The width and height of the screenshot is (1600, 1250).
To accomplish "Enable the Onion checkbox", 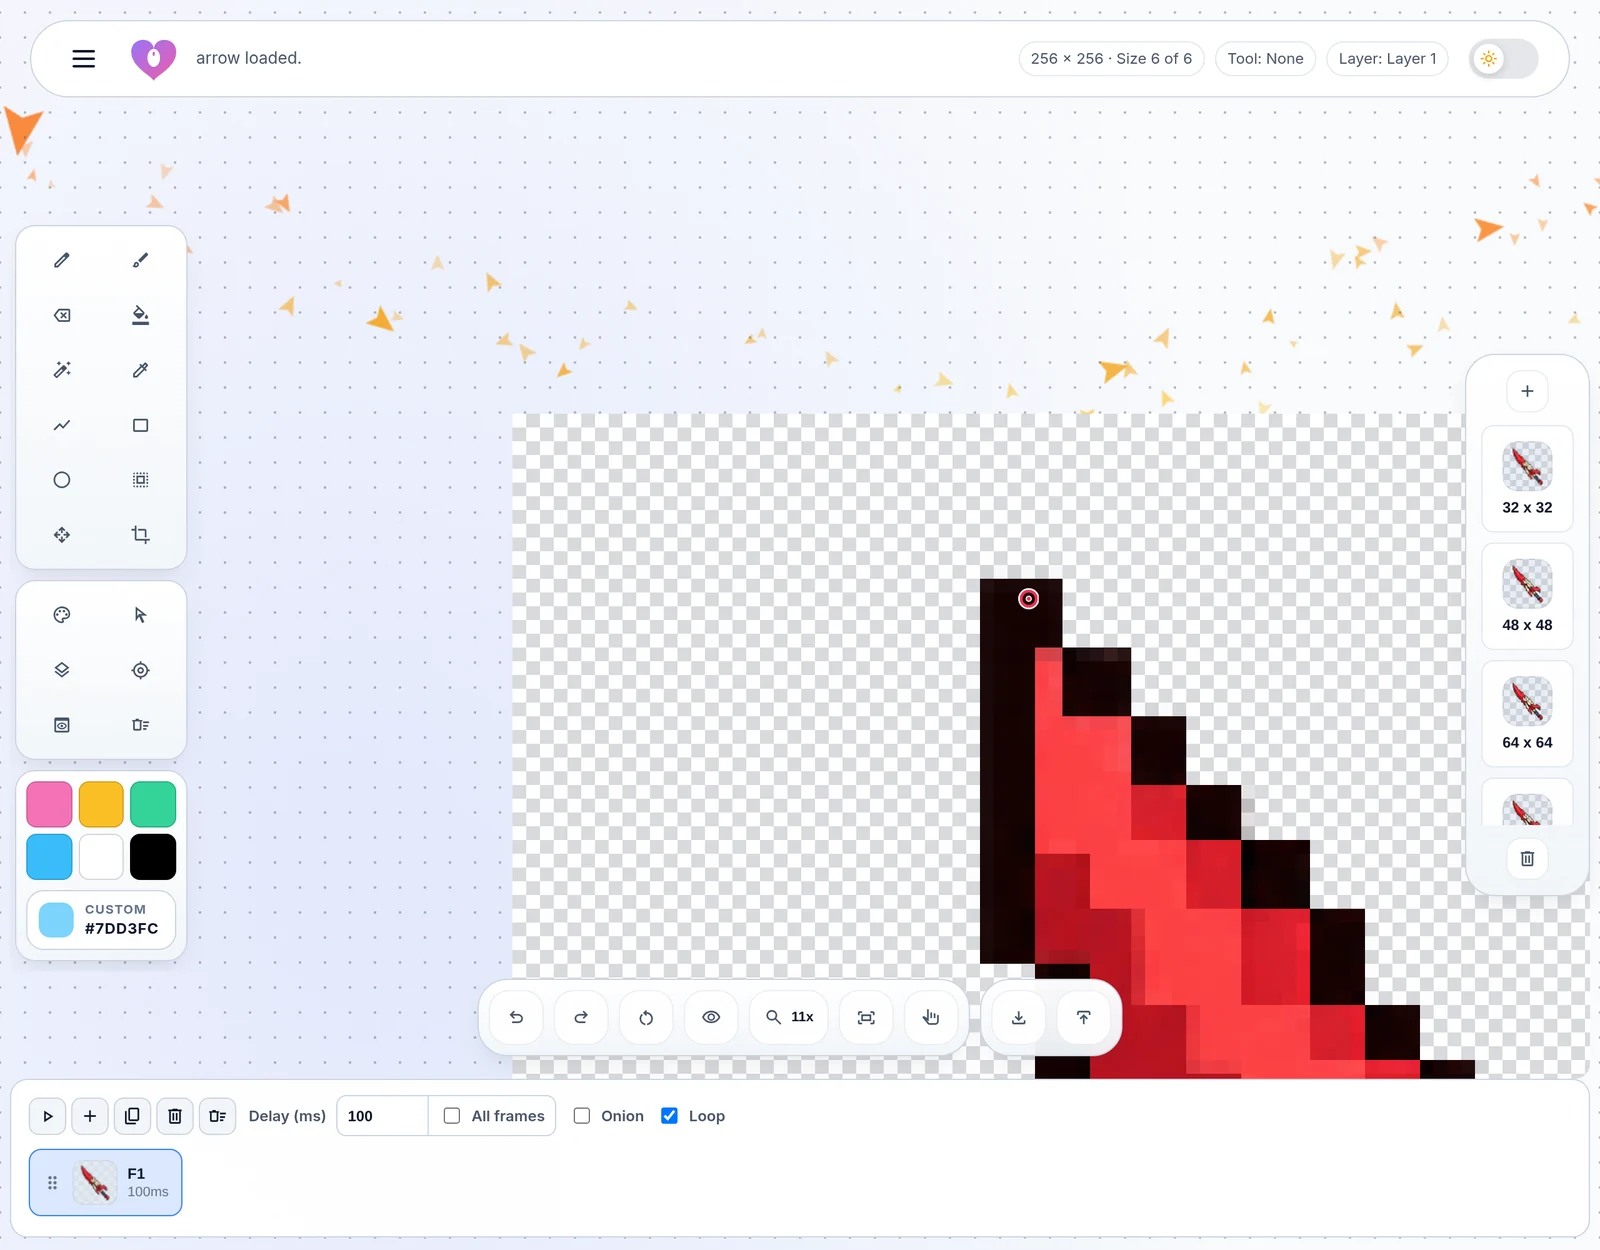I will [x=582, y=1116].
